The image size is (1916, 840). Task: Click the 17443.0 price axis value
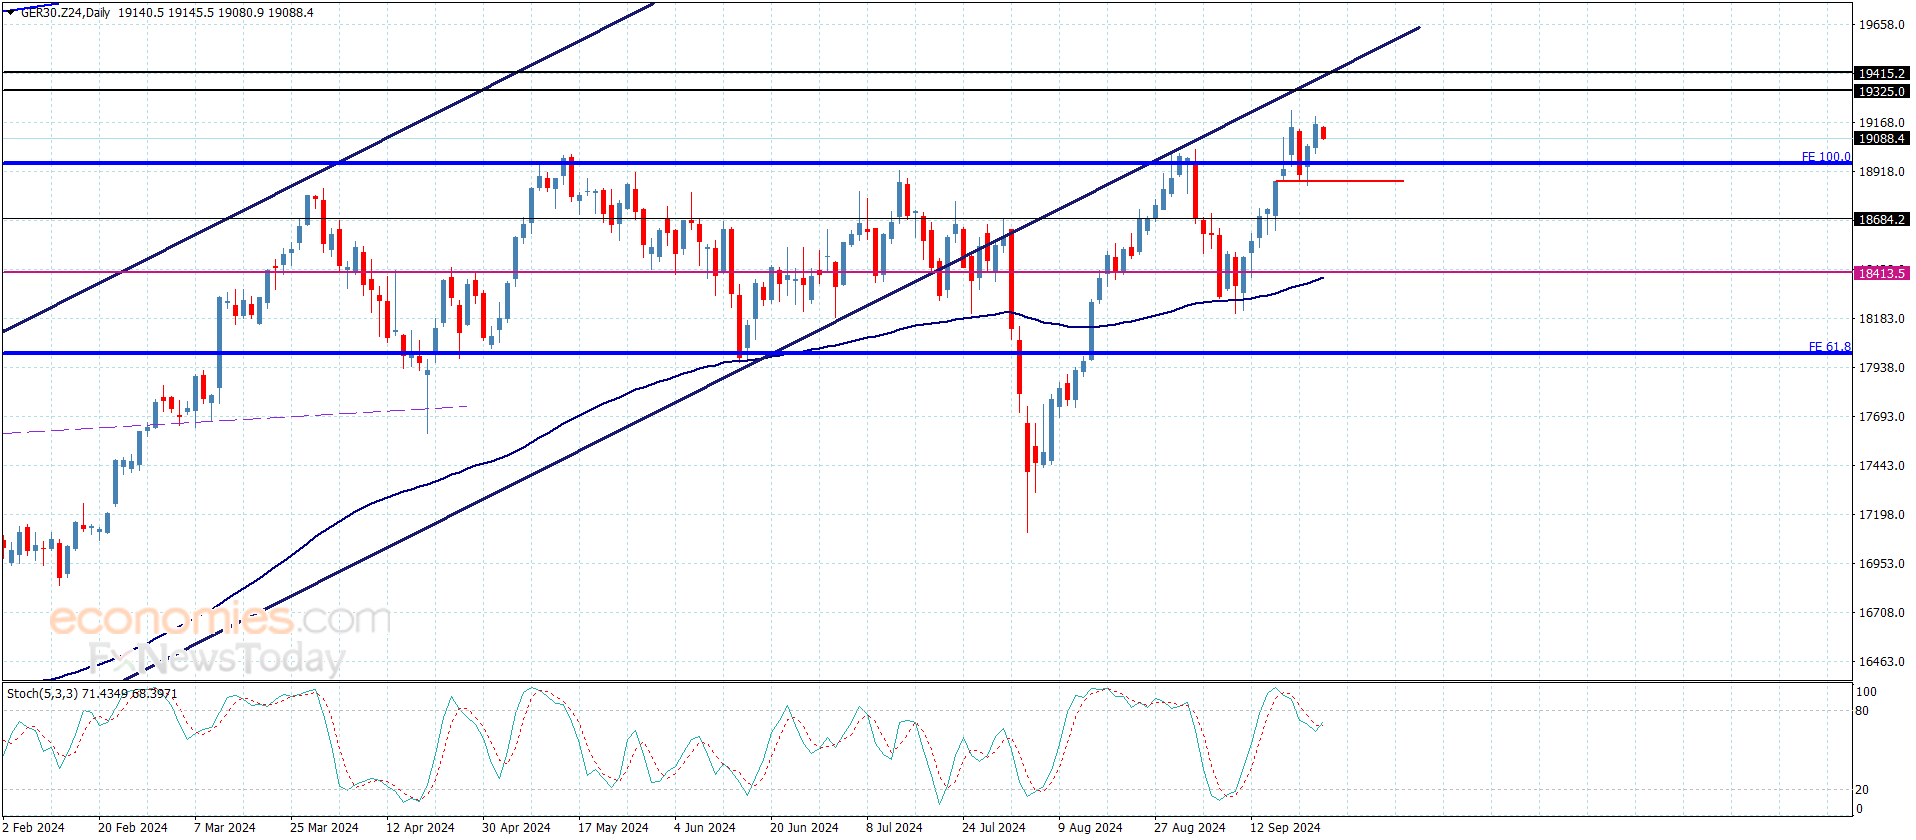point(1881,466)
